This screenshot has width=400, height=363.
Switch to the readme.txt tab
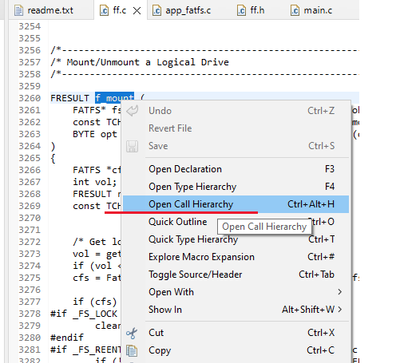51,10
